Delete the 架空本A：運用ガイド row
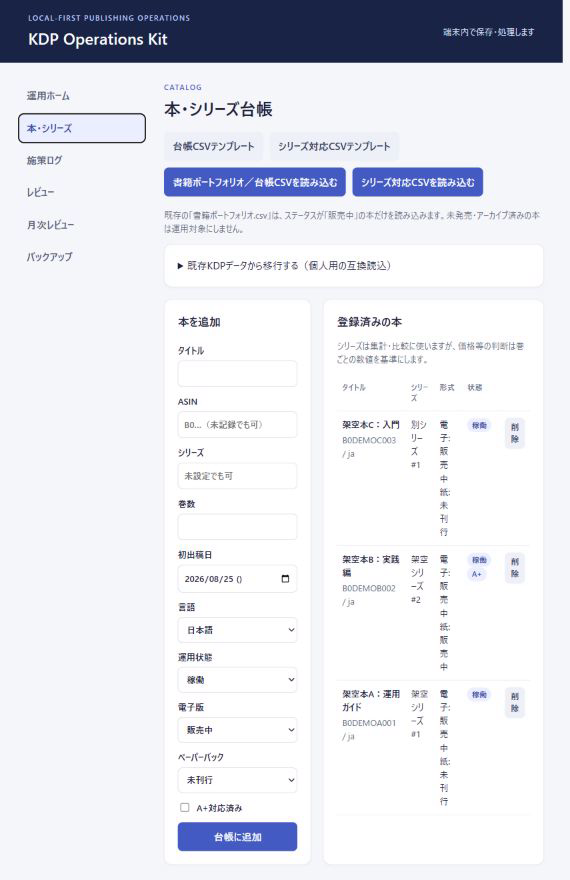 514,702
